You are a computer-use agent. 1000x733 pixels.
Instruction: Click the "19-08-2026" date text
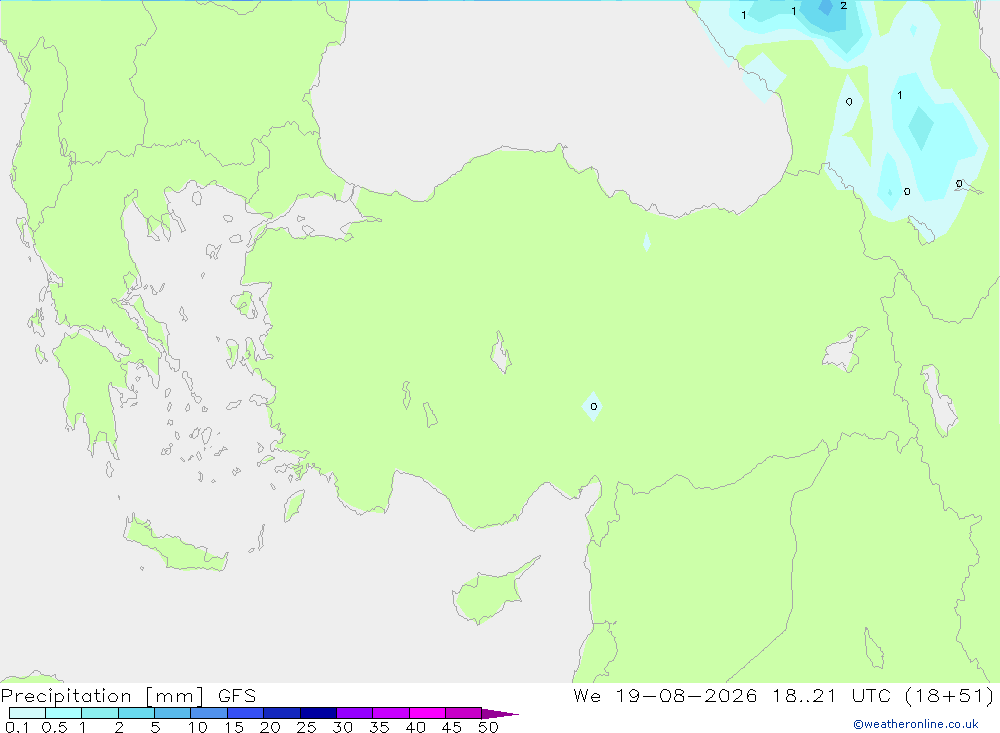point(686,695)
